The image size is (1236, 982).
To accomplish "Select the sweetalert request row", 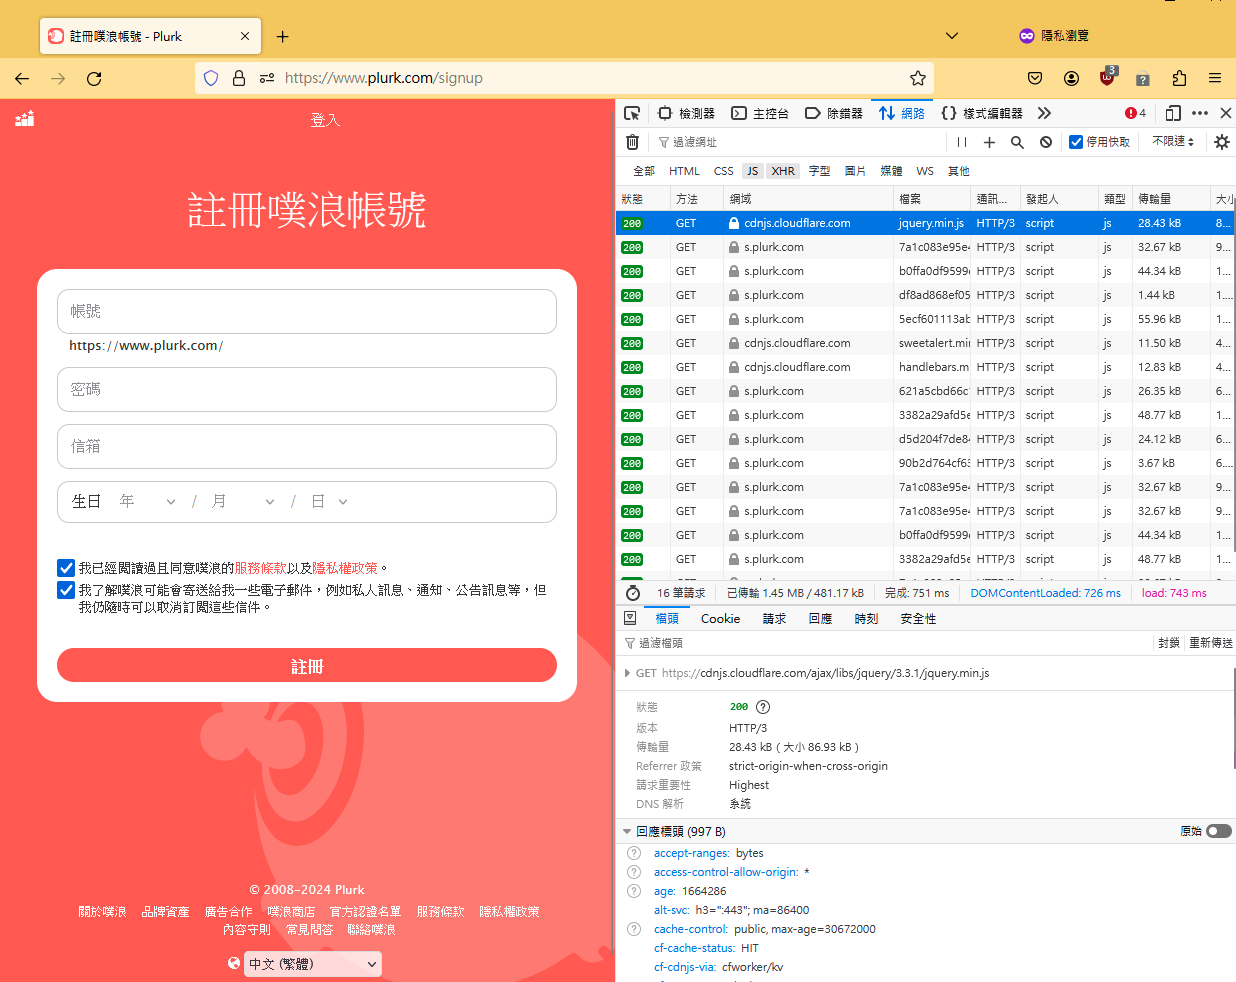I will tap(925, 343).
